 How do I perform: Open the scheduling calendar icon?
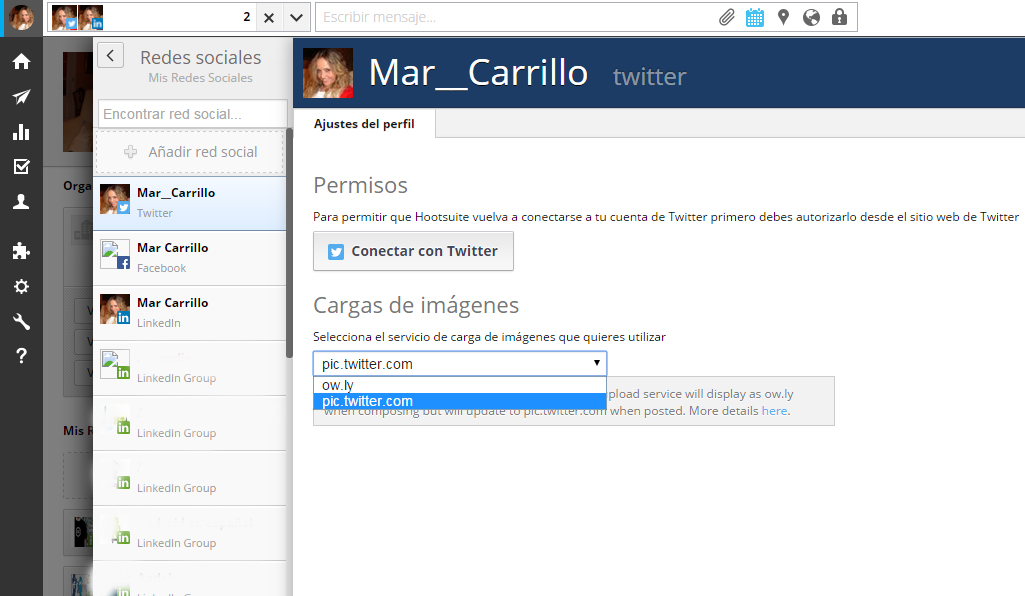click(755, 17)
